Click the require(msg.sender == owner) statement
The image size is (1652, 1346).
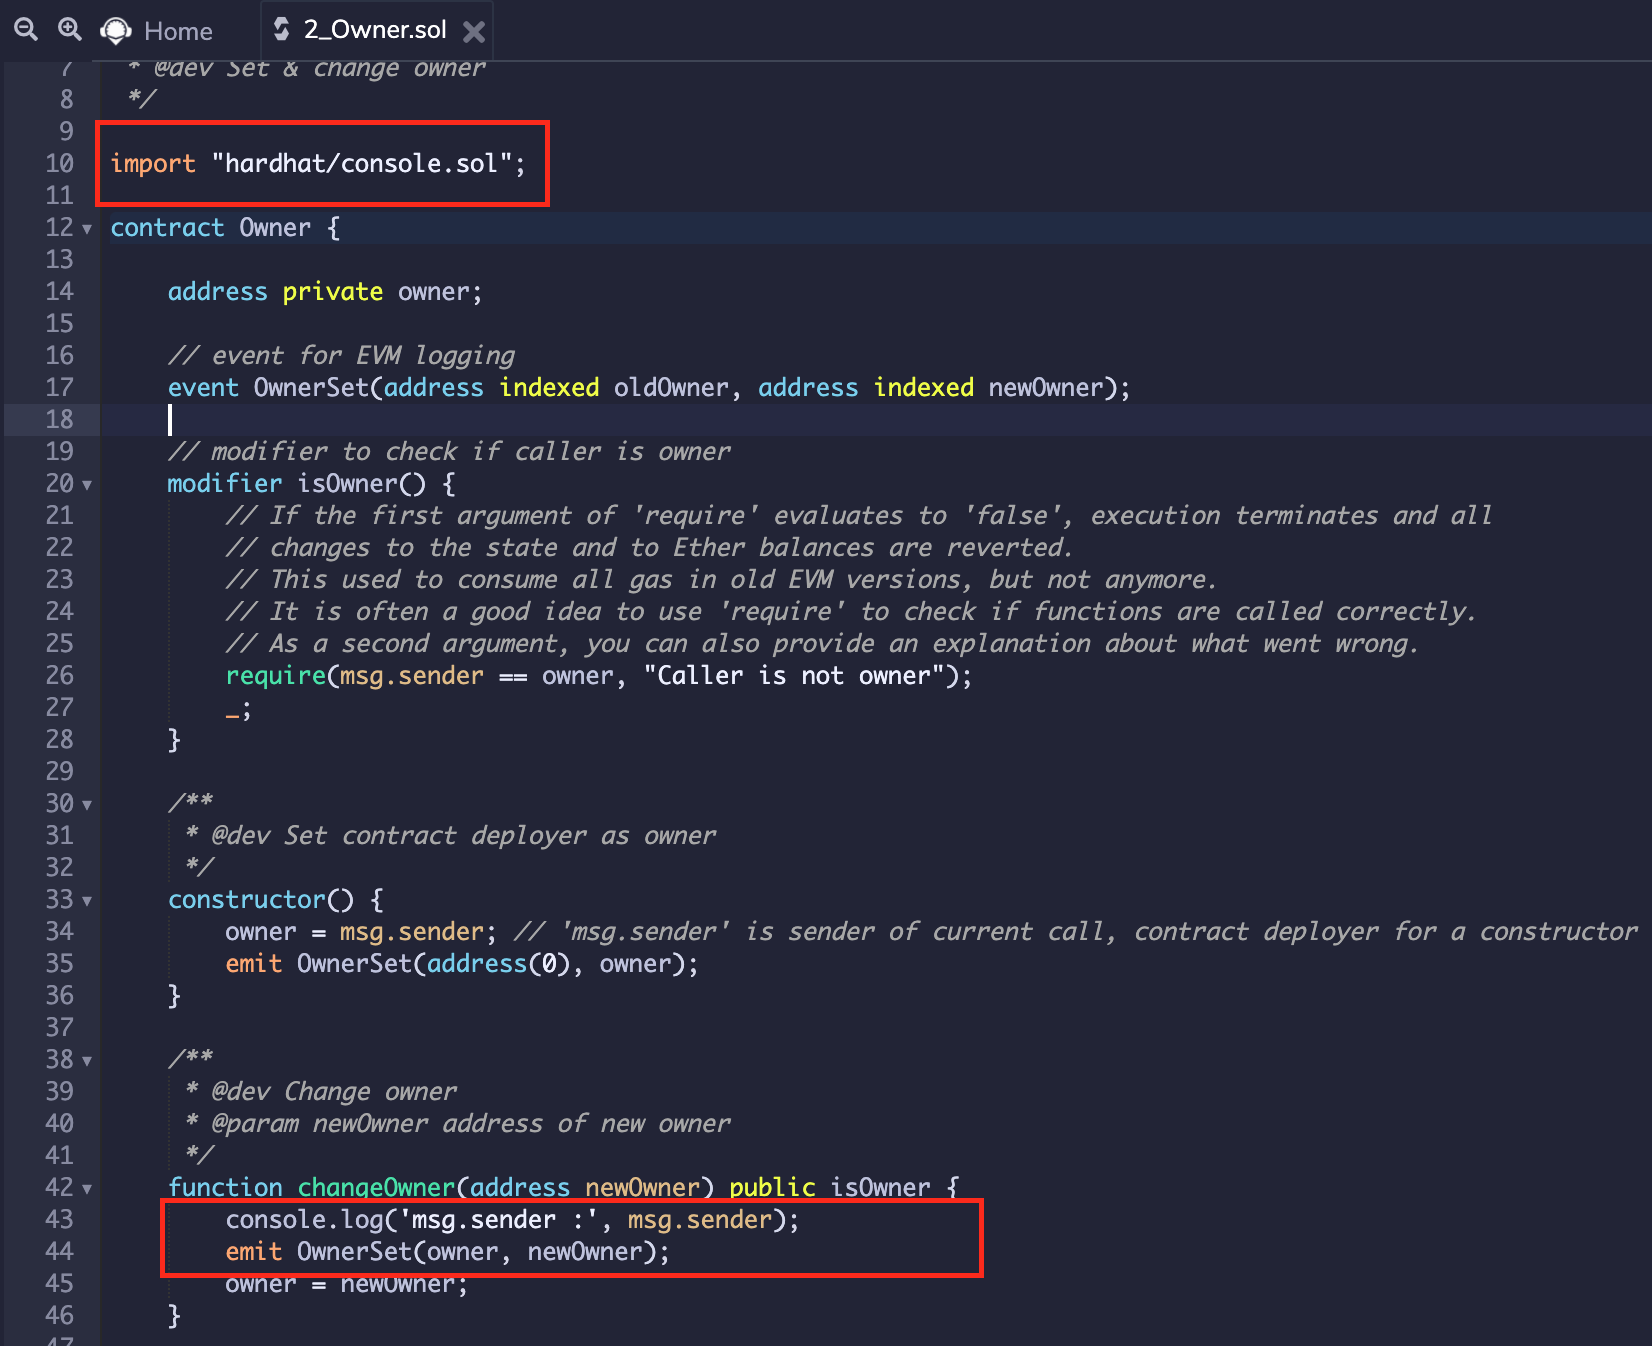click(599, 675)
